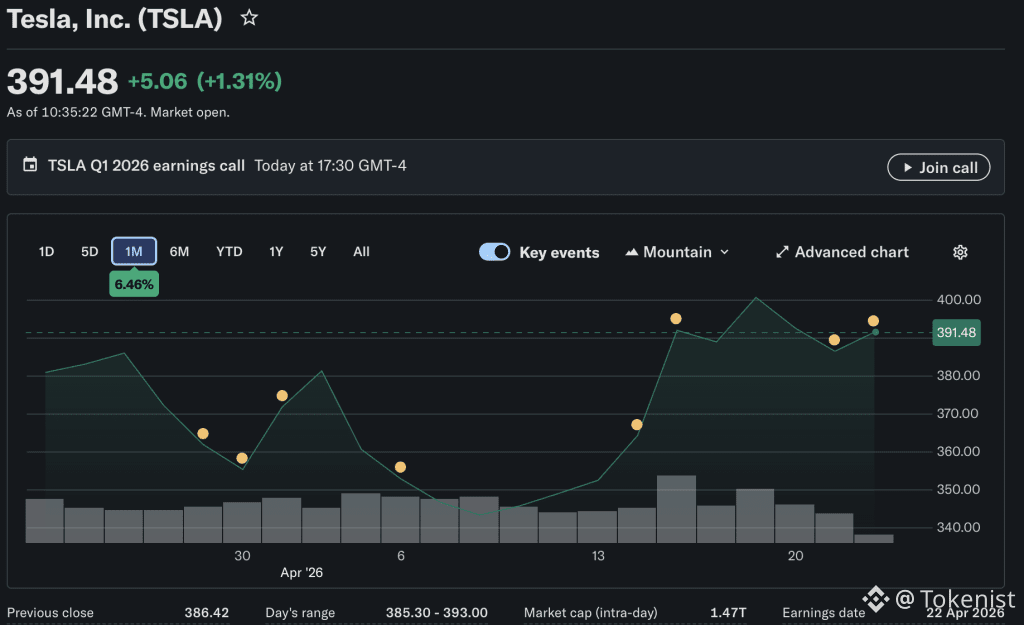Screen dimensions: 1024x625
Task: Show the YTD price range
Action: coord(229,252)
